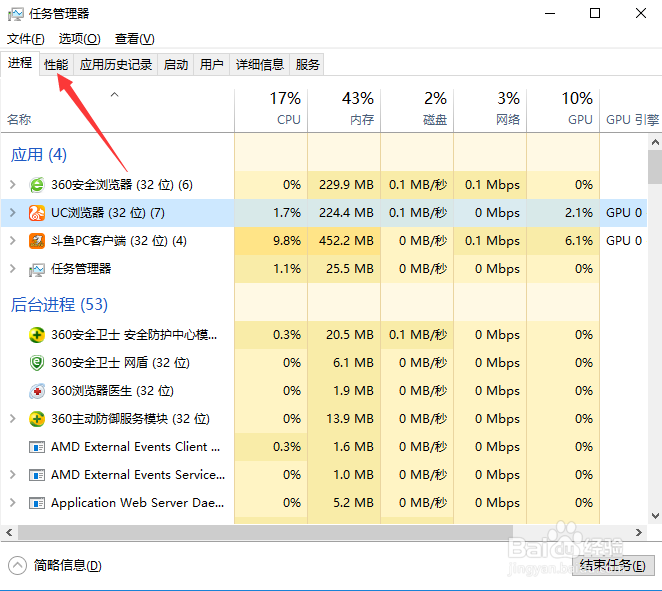Sort by the GPU column header
This screenshot has width=662, height=591.
click(x=563, y=110)
